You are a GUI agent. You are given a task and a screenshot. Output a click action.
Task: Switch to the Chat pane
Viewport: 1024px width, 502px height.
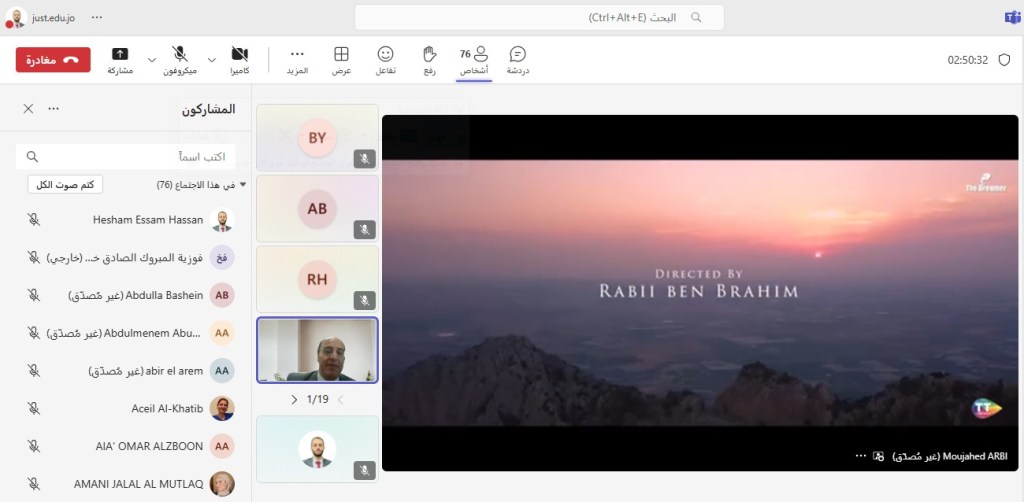[x=517, y=59]
